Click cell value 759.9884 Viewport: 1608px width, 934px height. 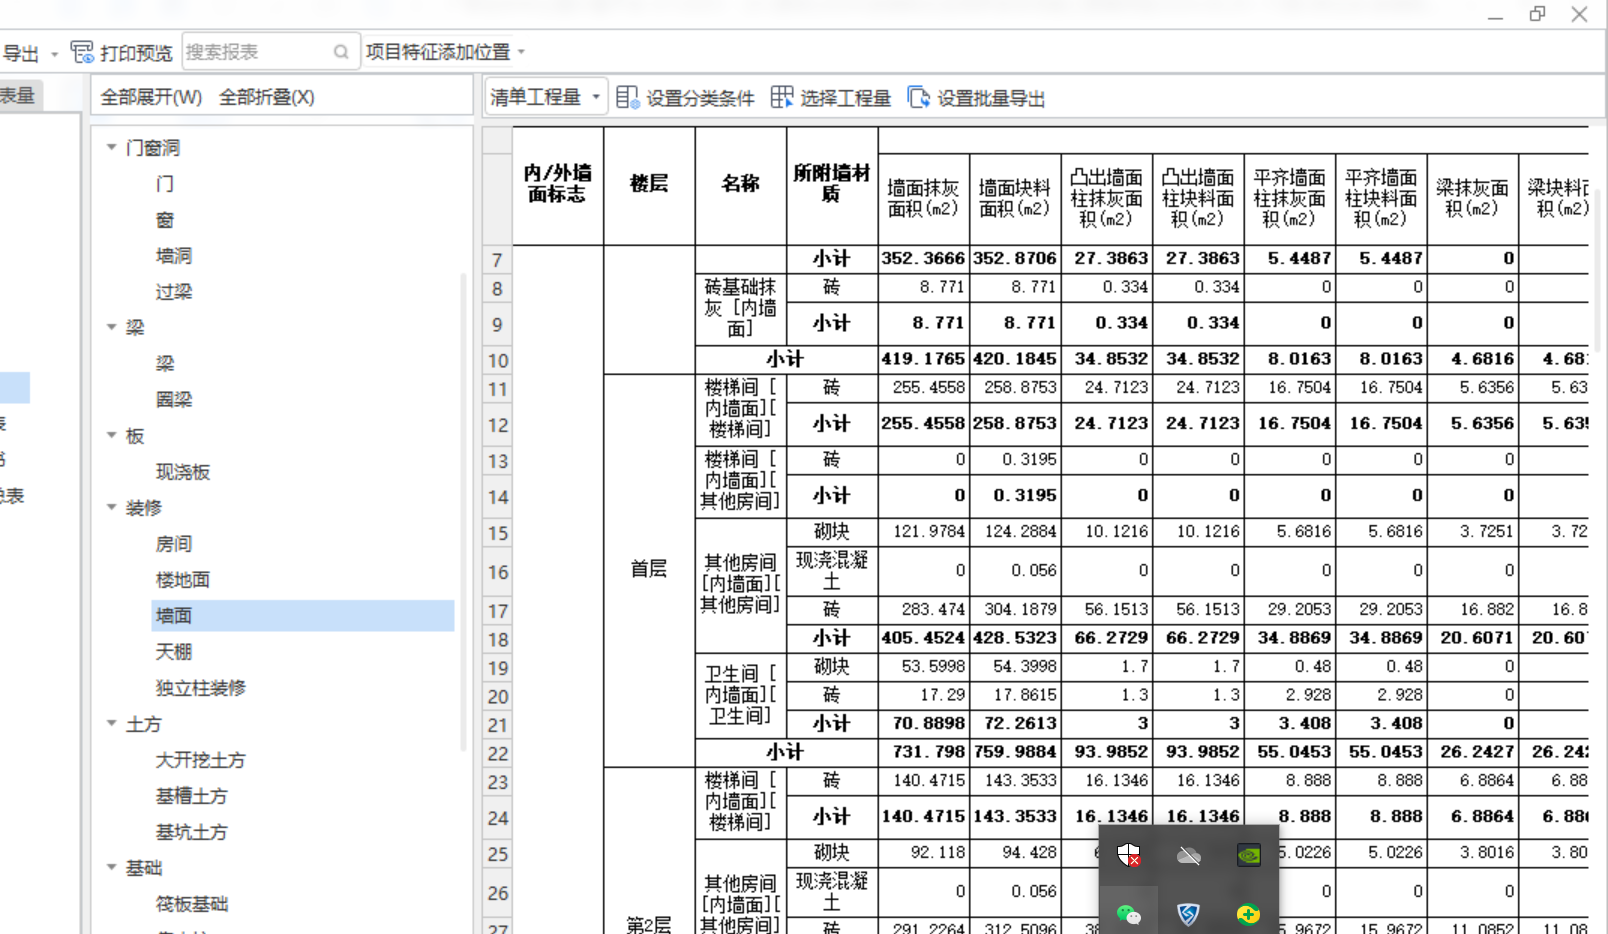[1015, 752]
